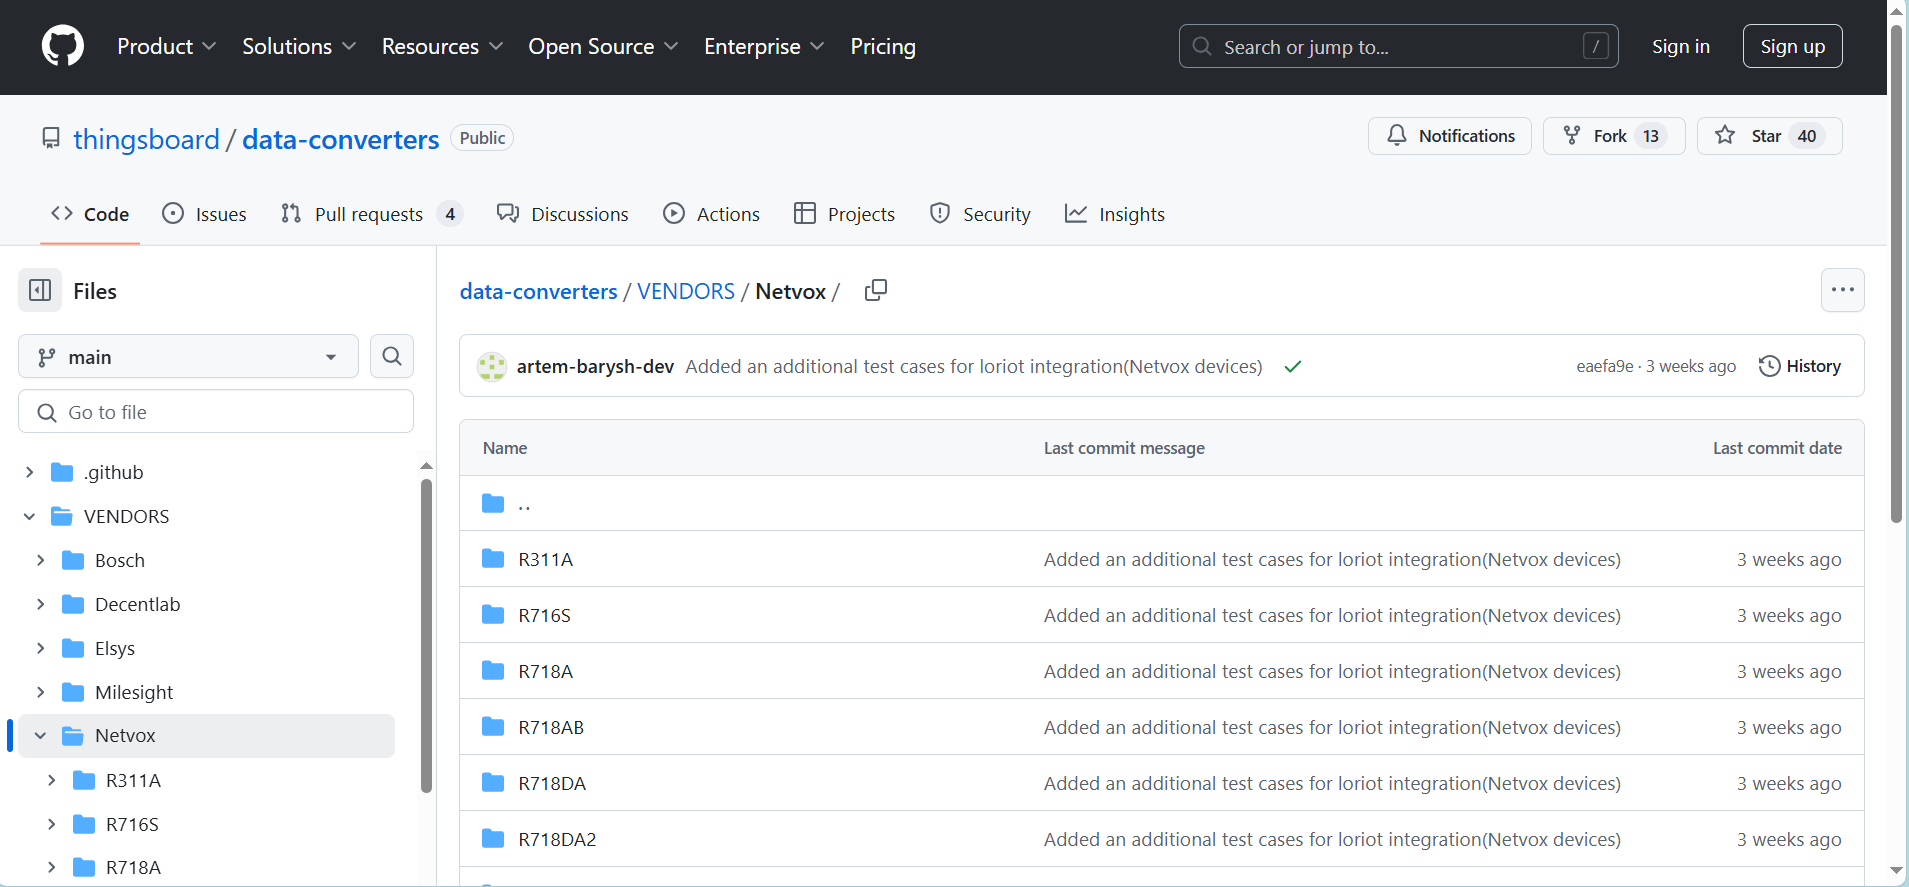Click the parent directory folder icon
1909x887 pixels.
[493, 503]
